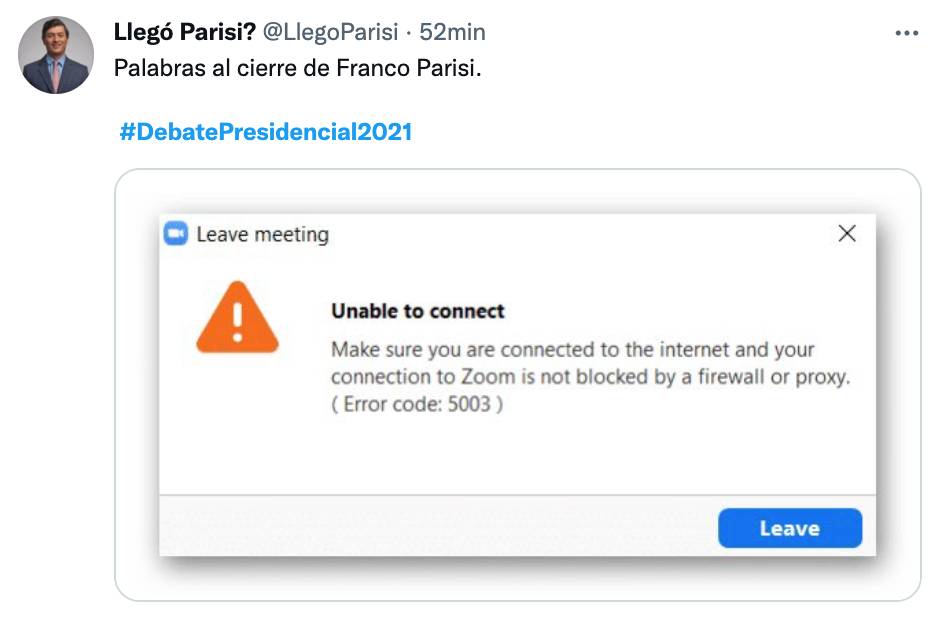The width and height of the screenshot is (942, 622).
Task: Open the tweet via the 52min timestamp
Action: tap(453, 32)
